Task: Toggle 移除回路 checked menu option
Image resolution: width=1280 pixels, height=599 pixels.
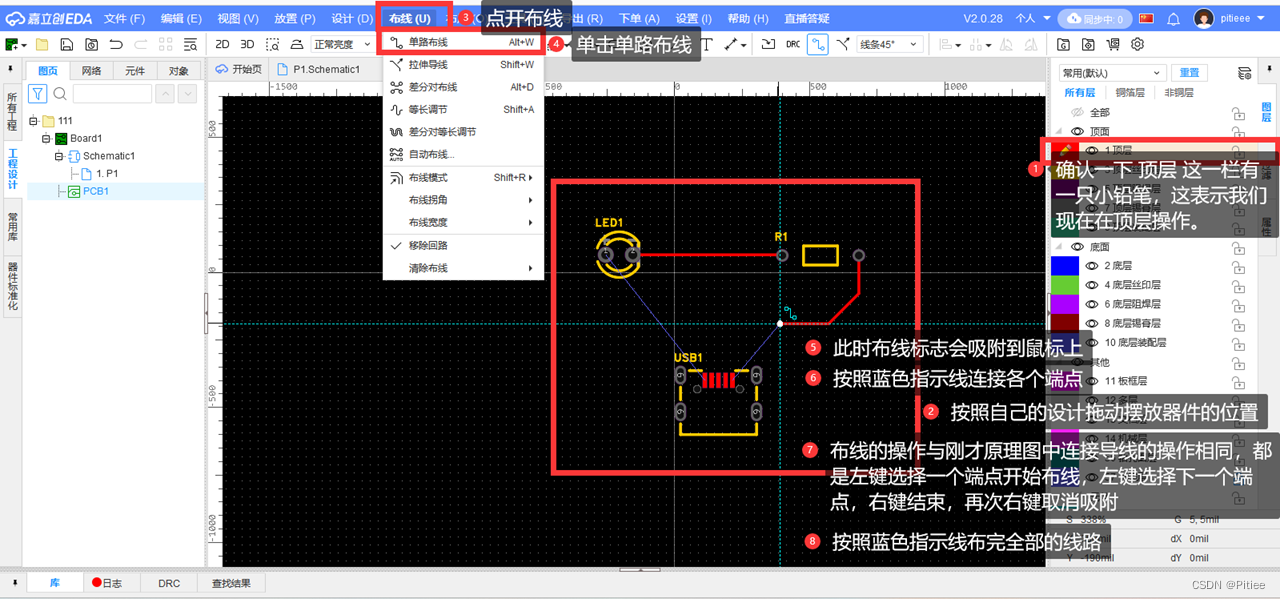Action: [x=463, y=246]
